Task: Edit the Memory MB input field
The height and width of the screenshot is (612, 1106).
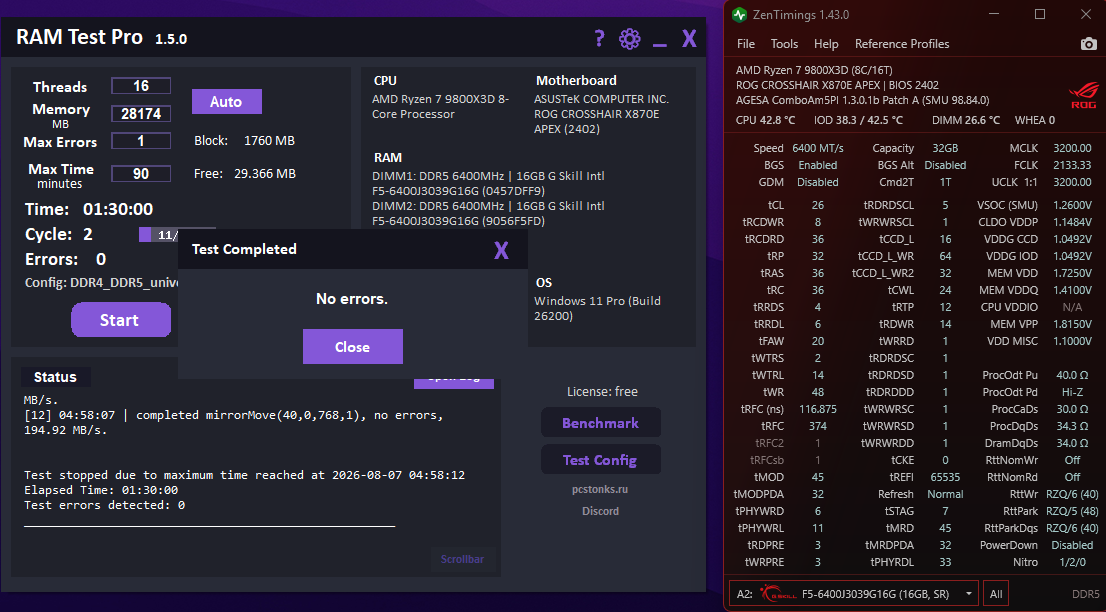Action: click(x=141, y=114)
